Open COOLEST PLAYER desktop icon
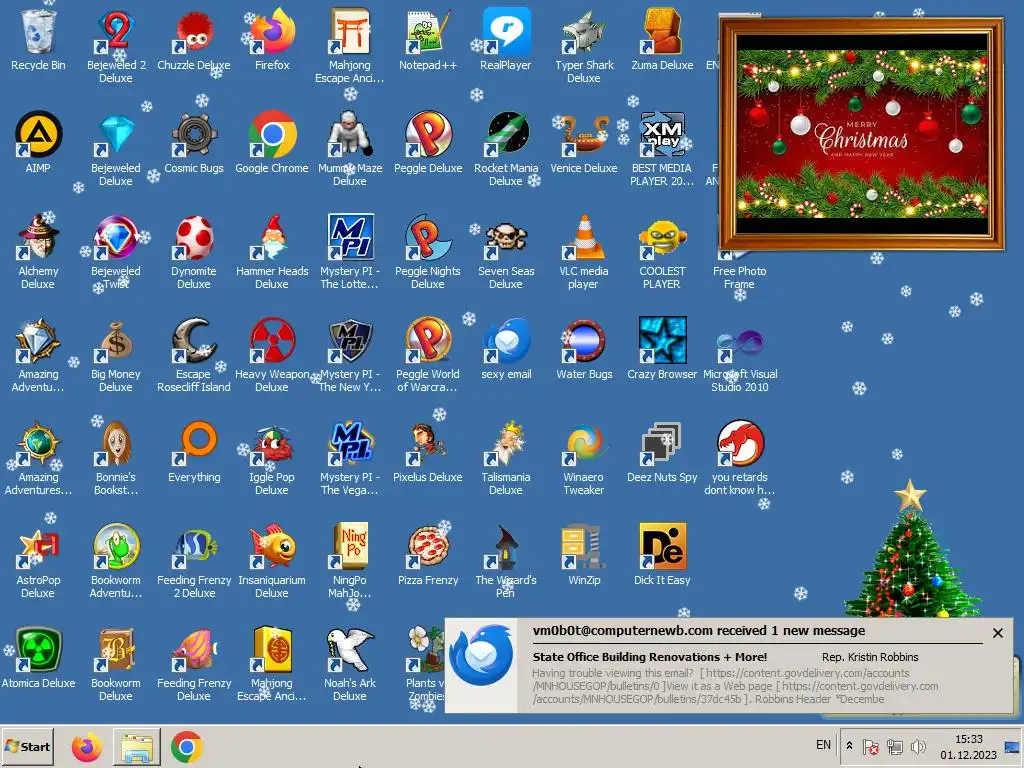The width and height of the screenshot is (1024, 768). 662,251
